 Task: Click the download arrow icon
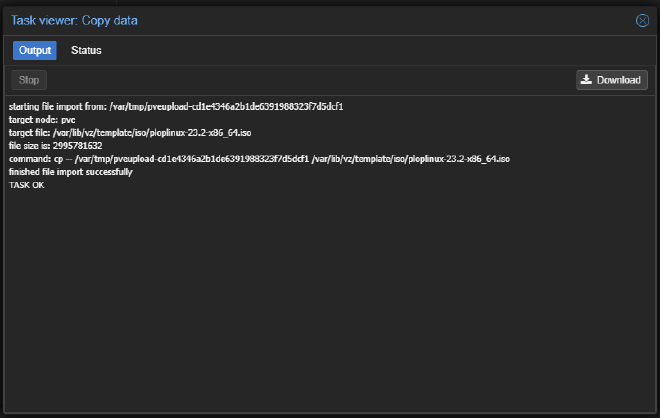pyautogui.click(x=587, y=80)
